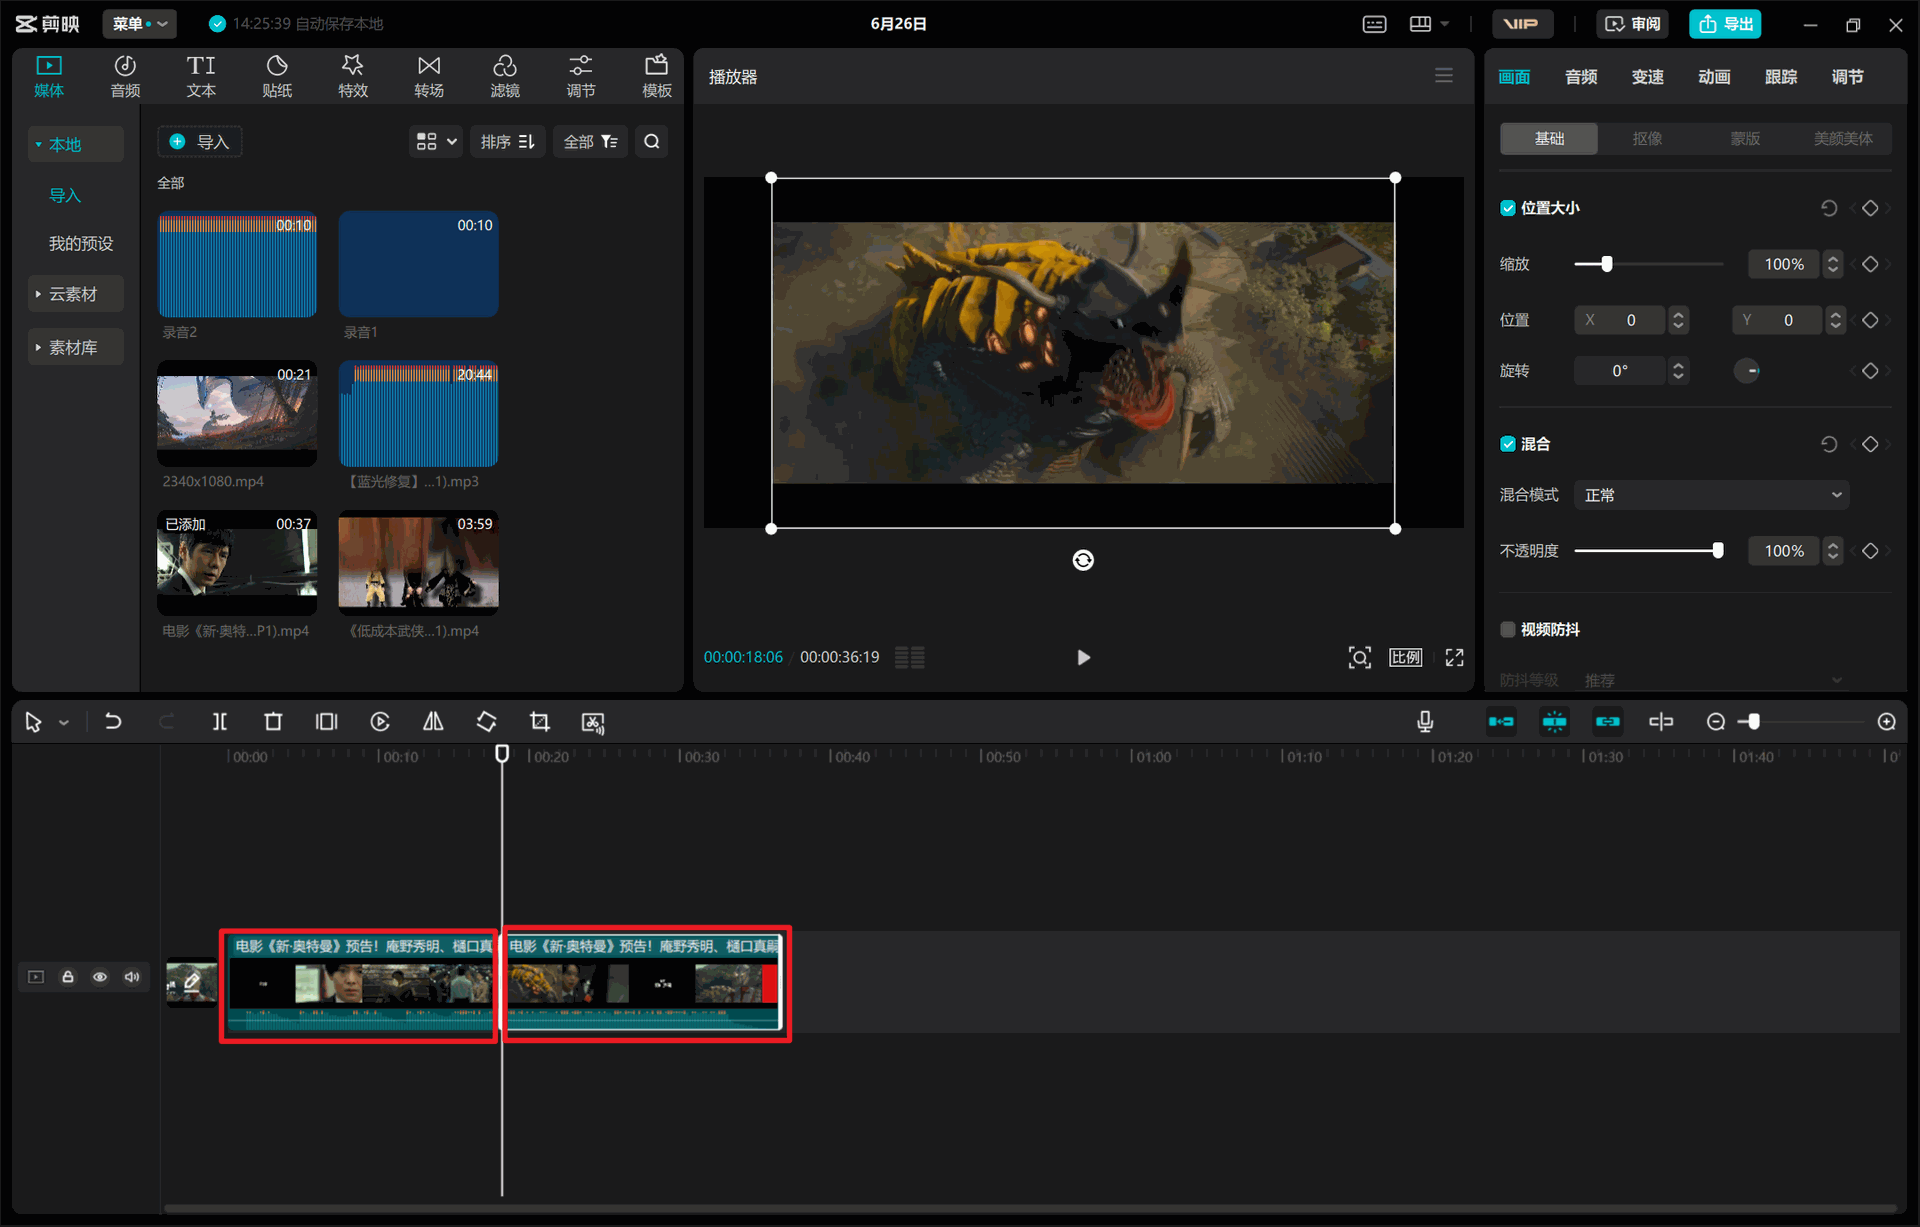Viewport: 1920px width, 1227px height.
Task: Expand the 云素材 tree item
Action: point(76,294)
